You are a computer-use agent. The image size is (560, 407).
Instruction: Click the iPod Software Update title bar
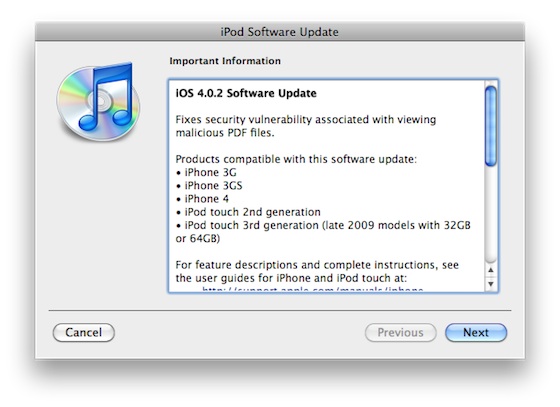coord(280,32)
